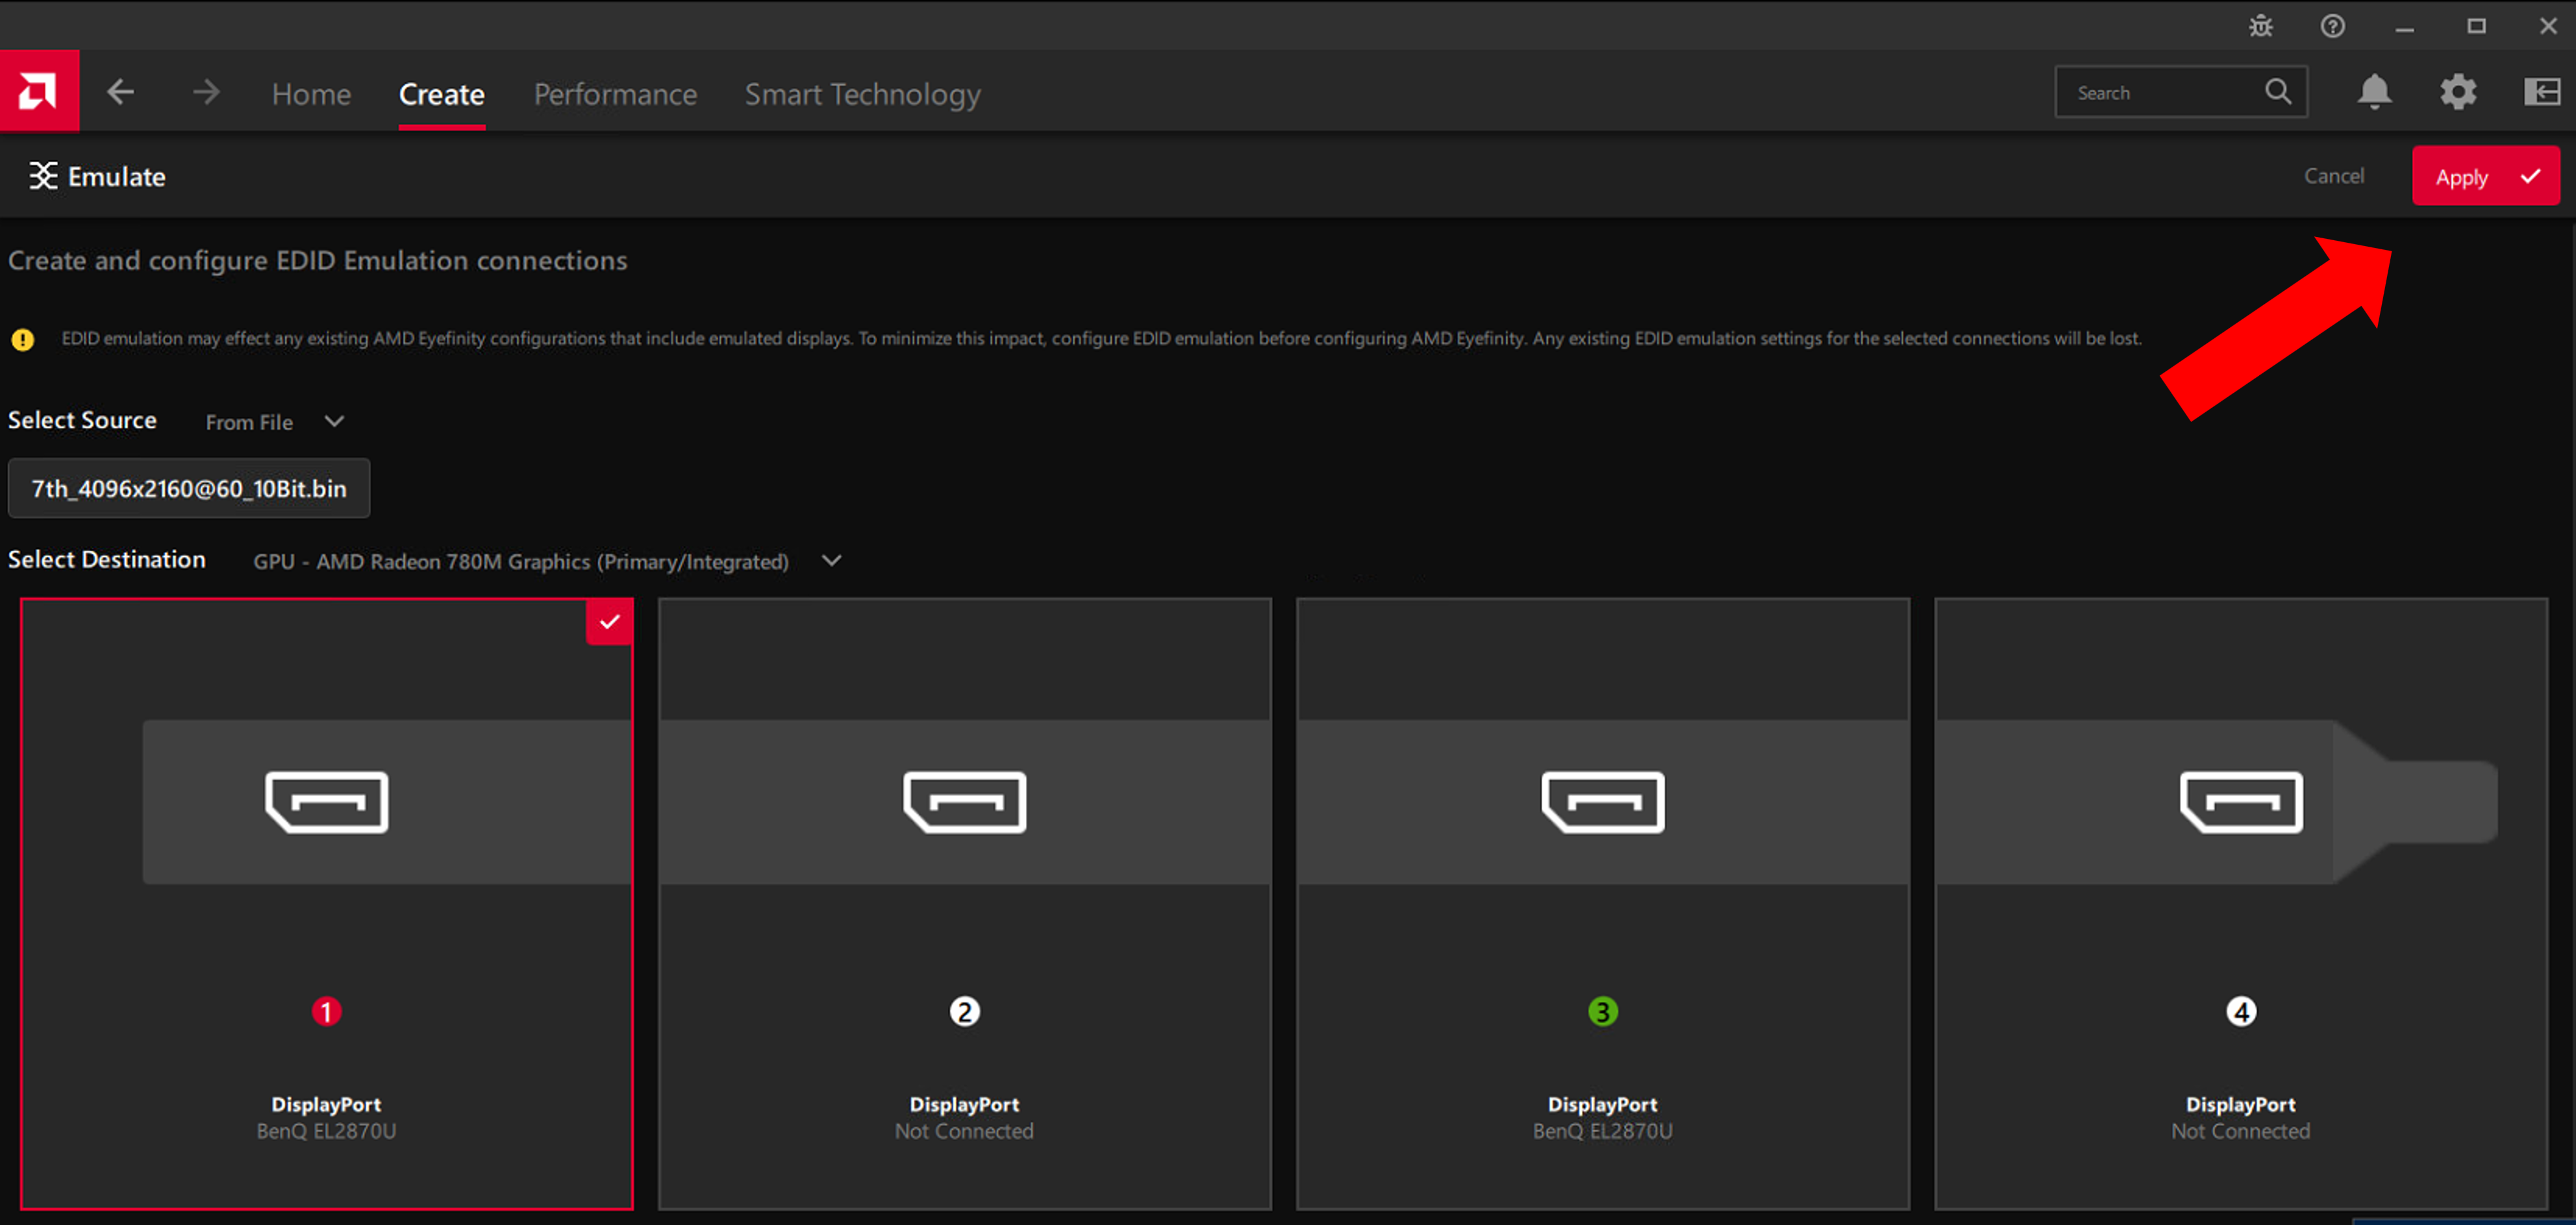The height and width of the screenshot is (1225, 2576).
Task: Click the green number 3 badge
Action: point(1603,1012)
